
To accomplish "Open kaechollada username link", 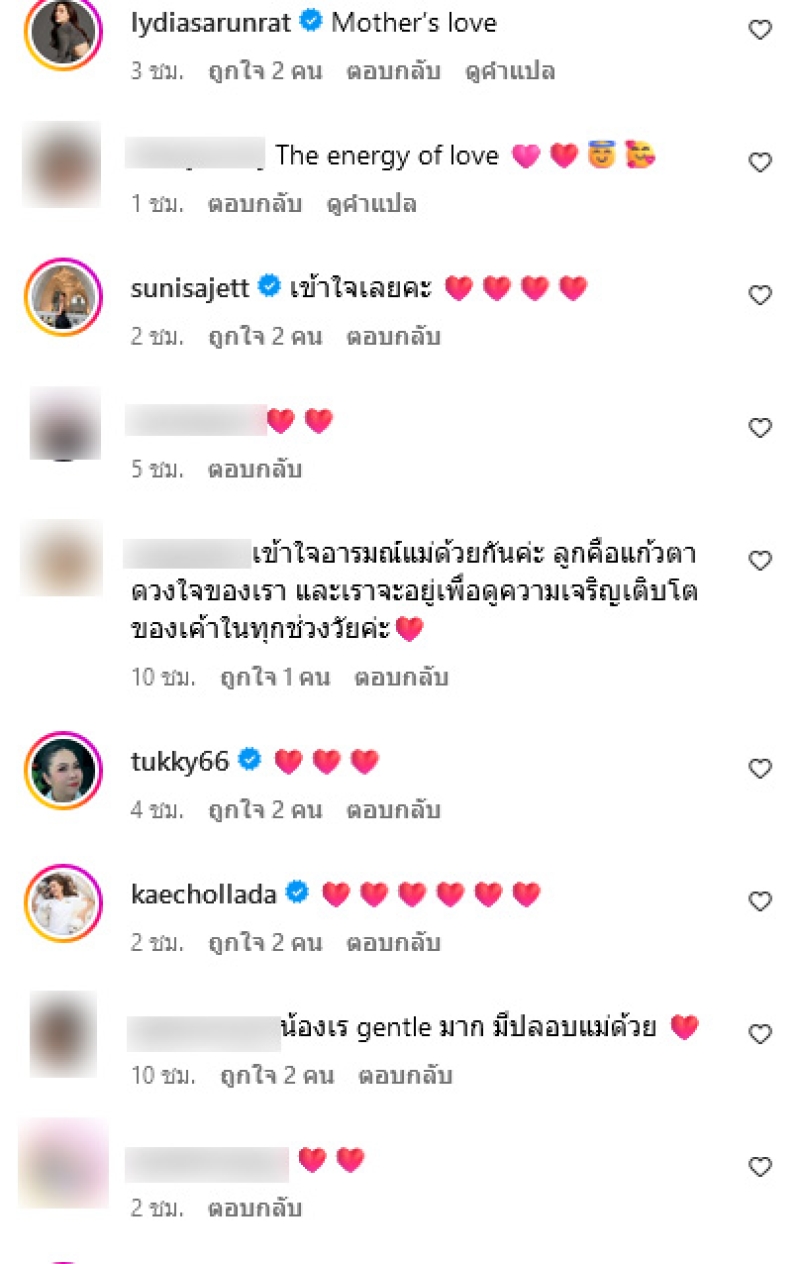I will (204, 895).
